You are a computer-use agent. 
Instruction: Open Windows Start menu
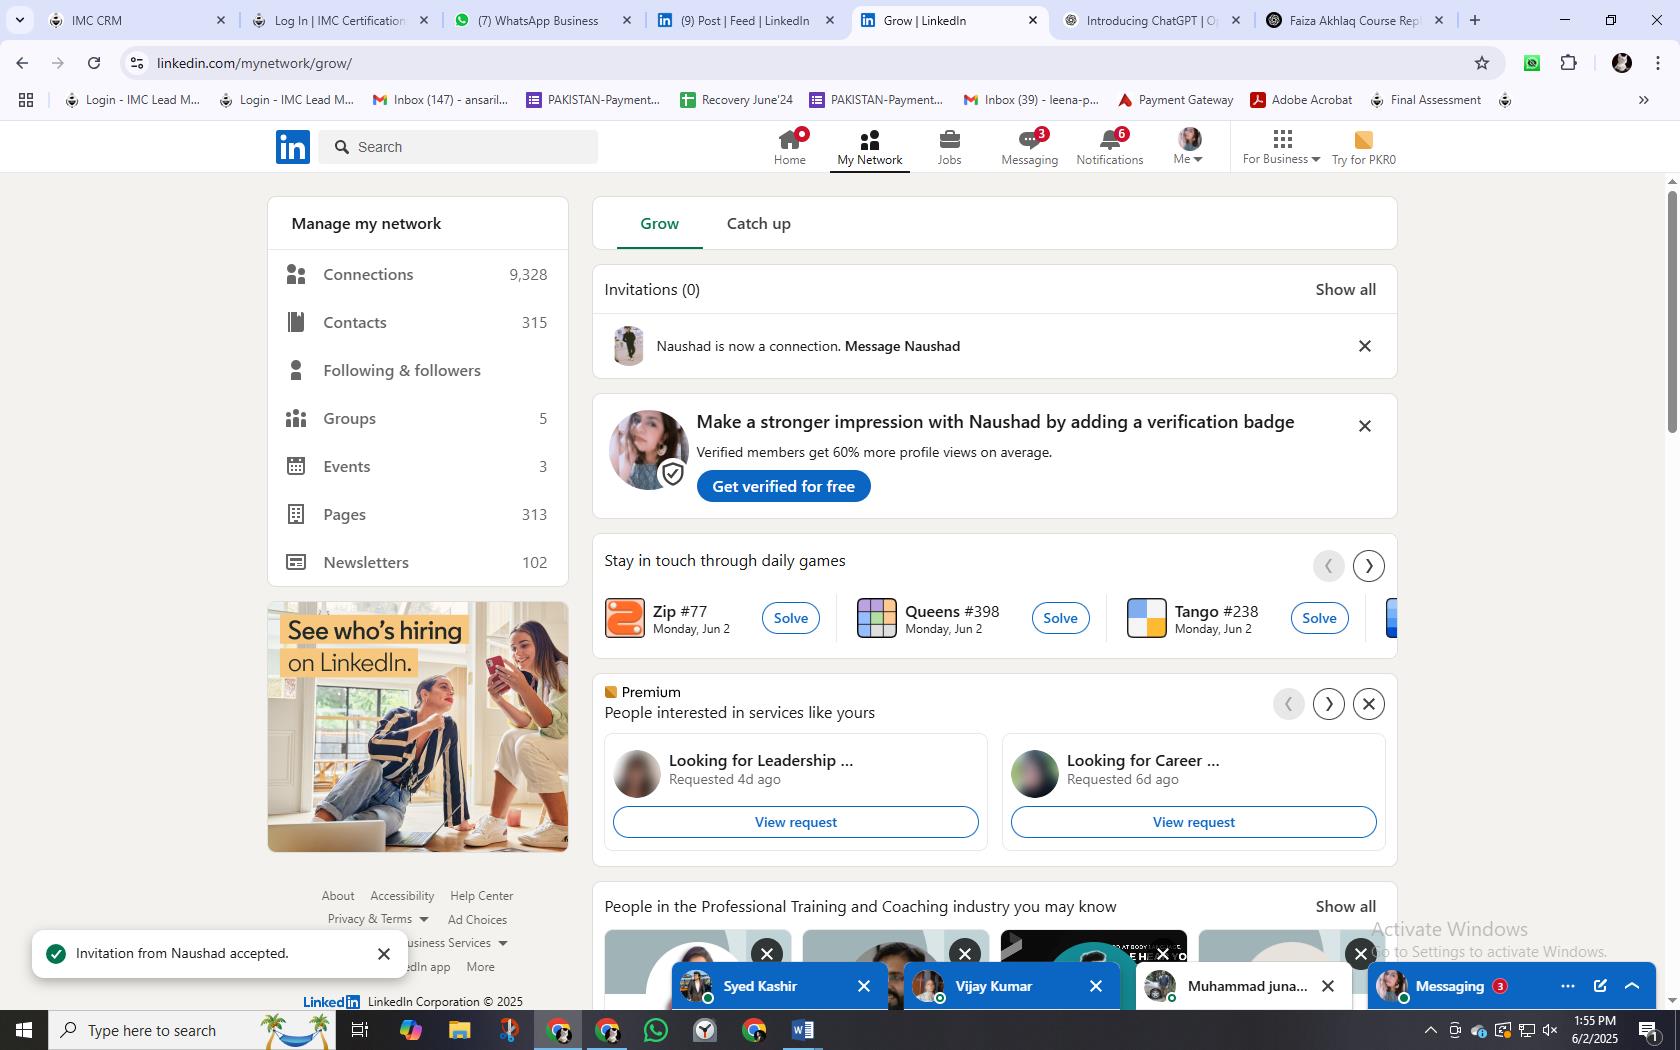point(24,1030)
